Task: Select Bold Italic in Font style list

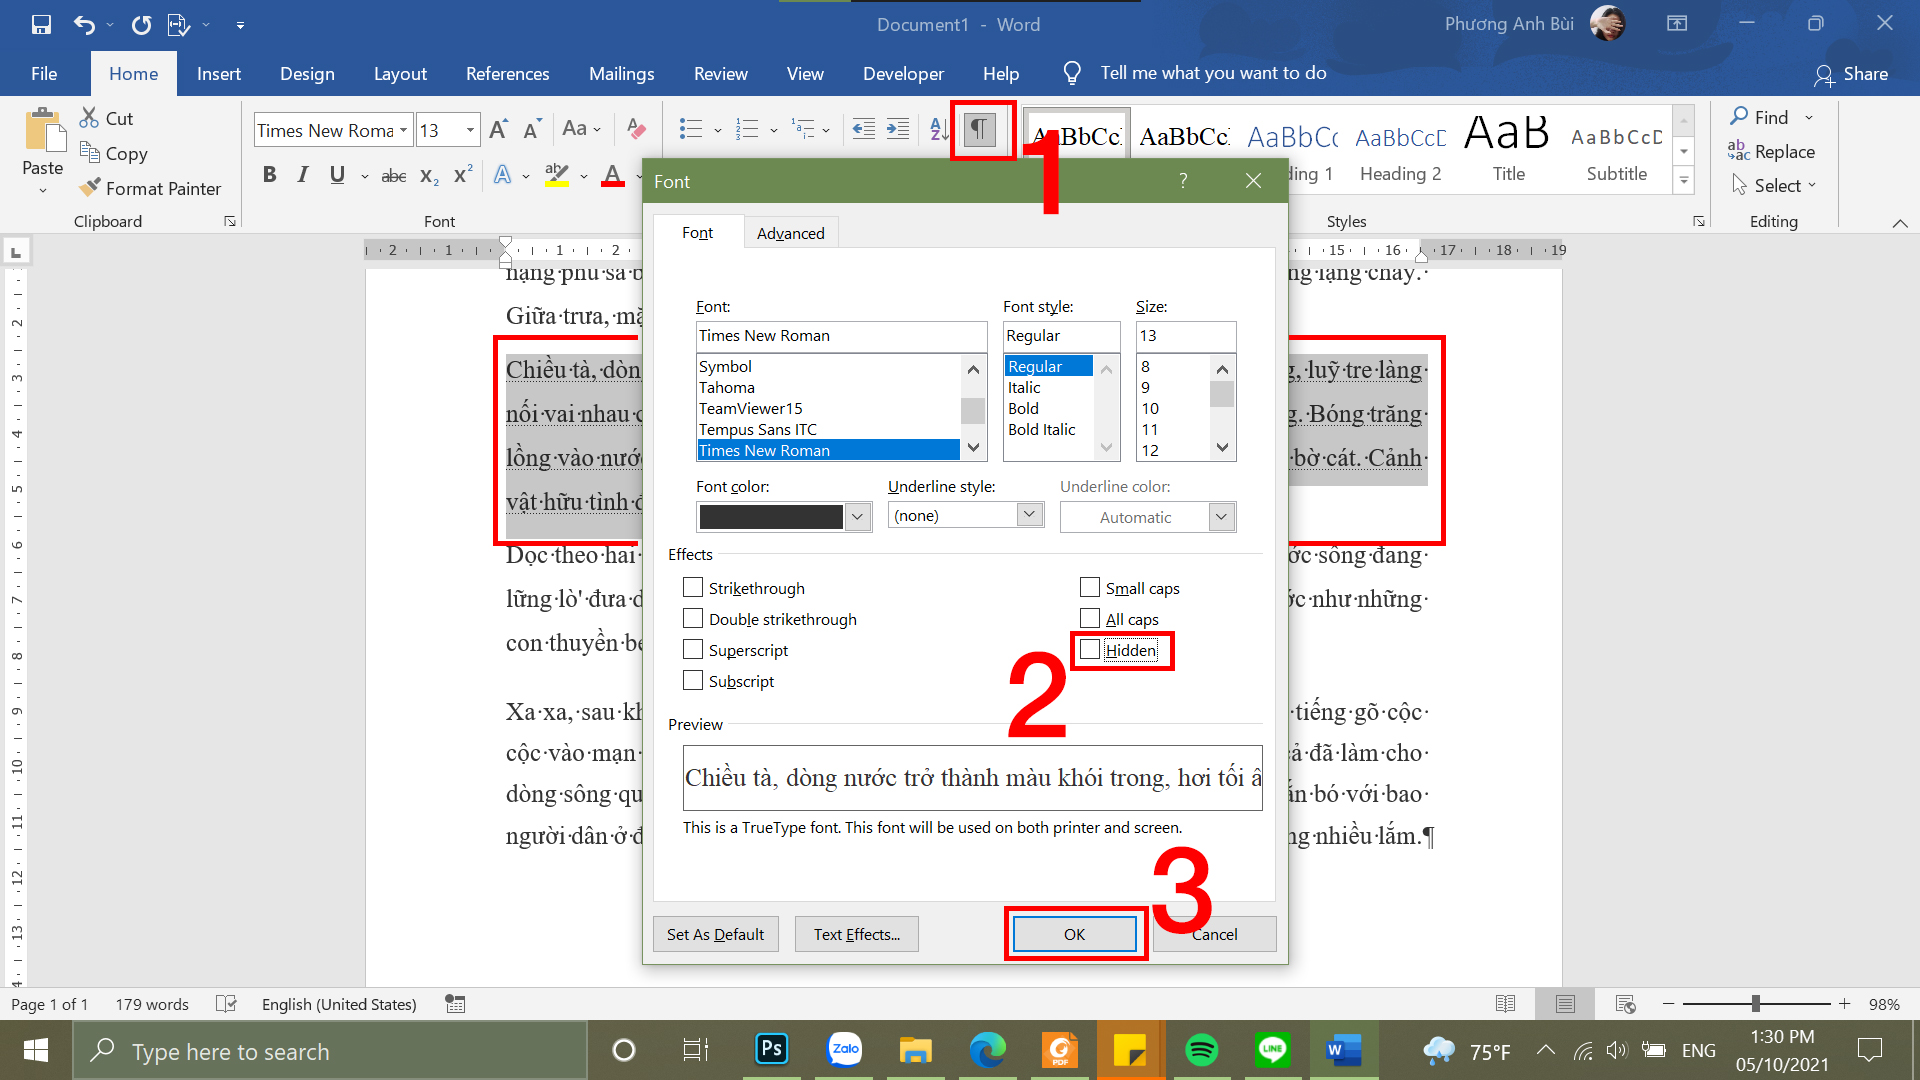Action: click(x=1041, y=430)
